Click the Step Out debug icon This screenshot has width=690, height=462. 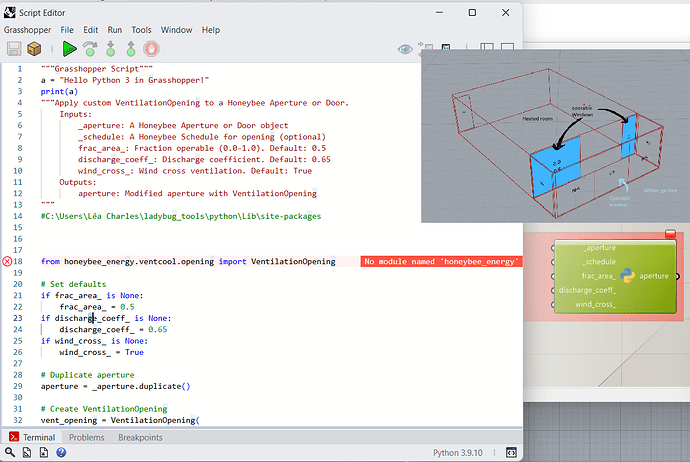point(130,48)
